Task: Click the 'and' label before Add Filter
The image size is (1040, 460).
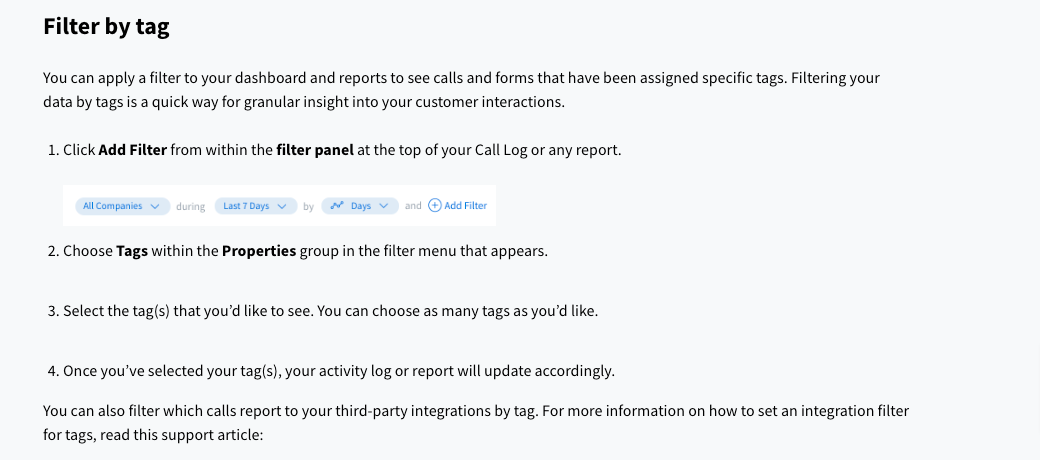Action: (x=413, y=205)
